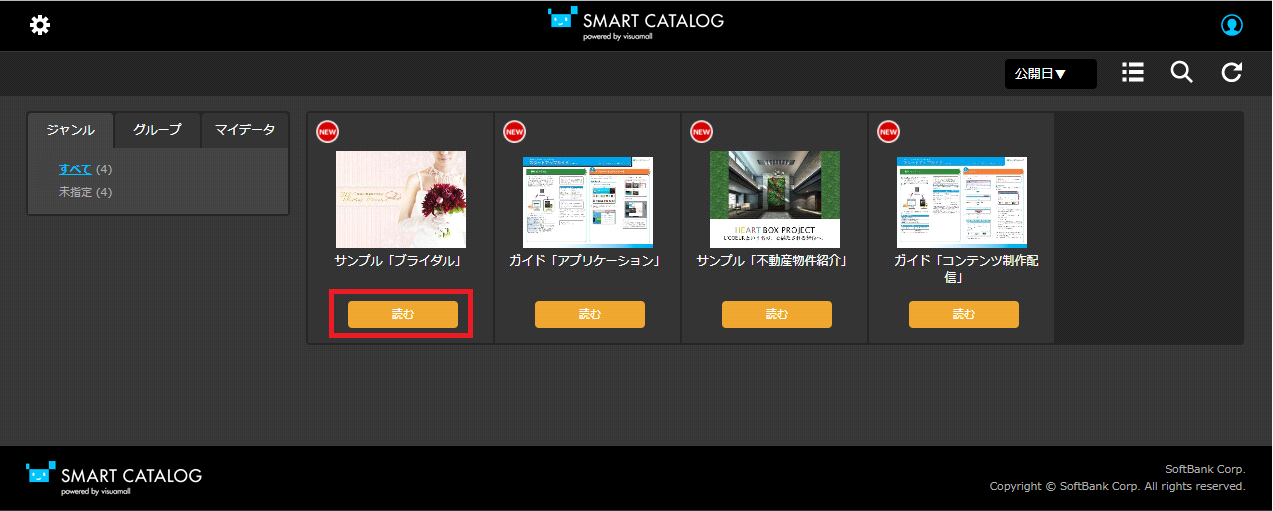Click NEW badge on ブライダル sample

coord(327,131)
